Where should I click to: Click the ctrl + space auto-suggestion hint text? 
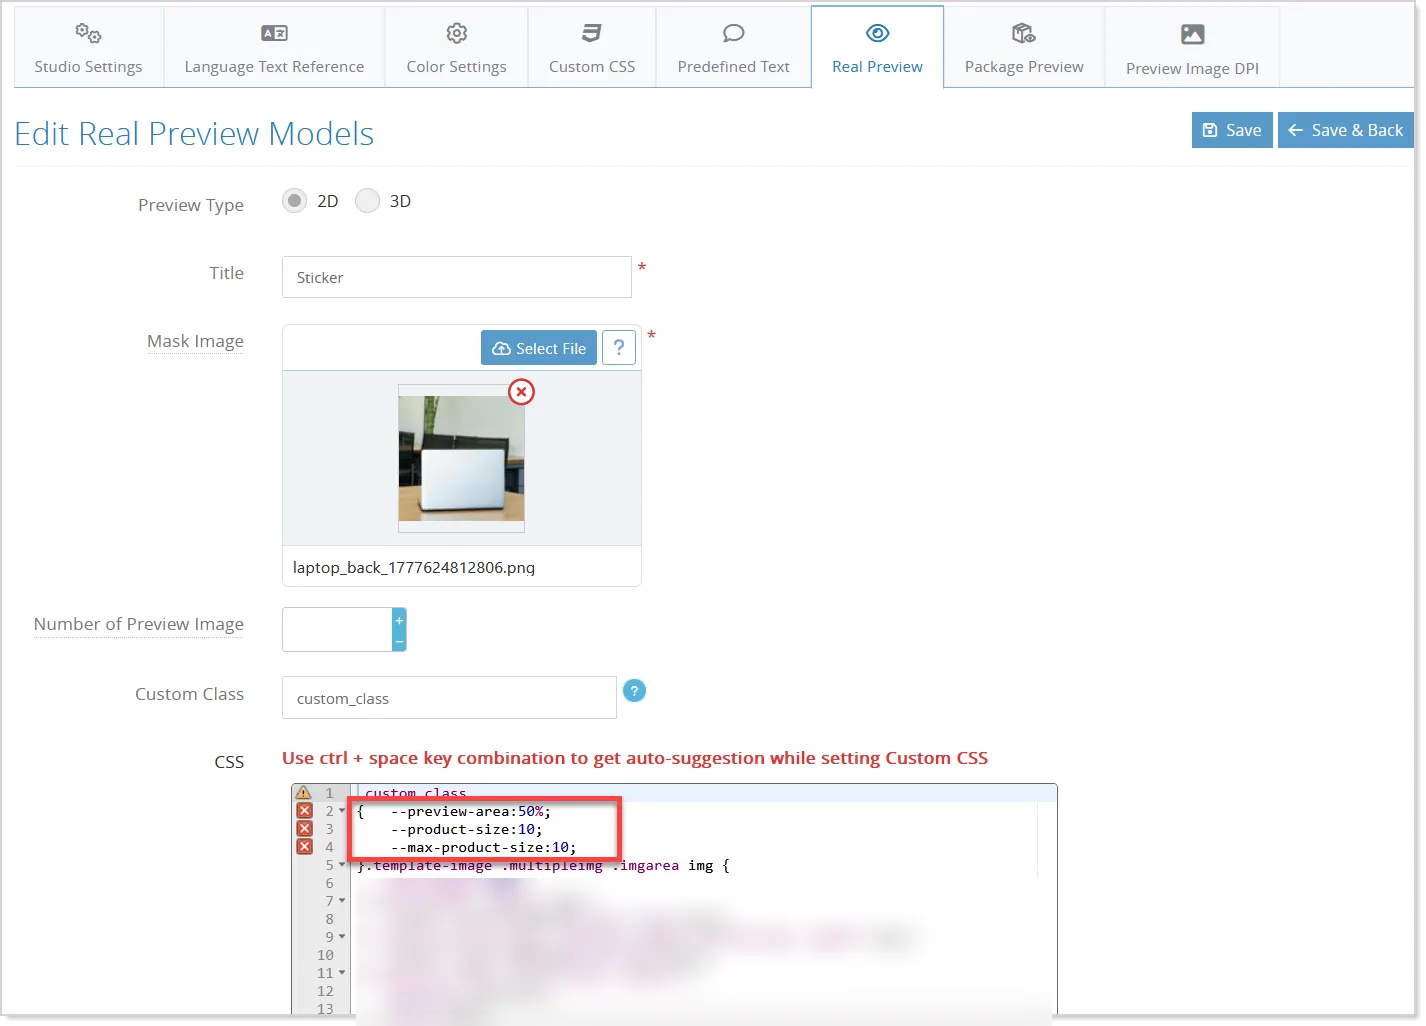tap(635, 758)
